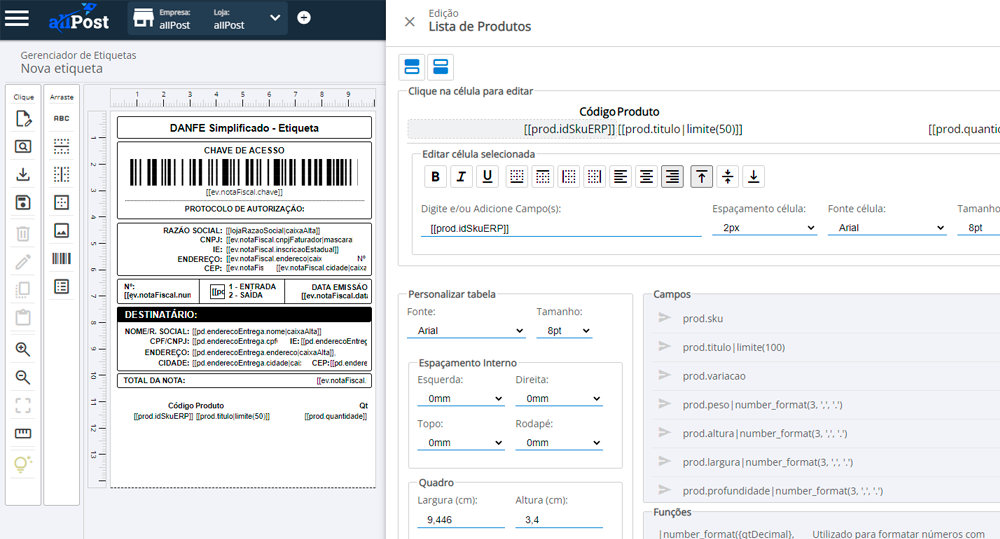
Task: Click the [[prod.titulo|limite(50)]] table cell
Action: tap(680, 129)
